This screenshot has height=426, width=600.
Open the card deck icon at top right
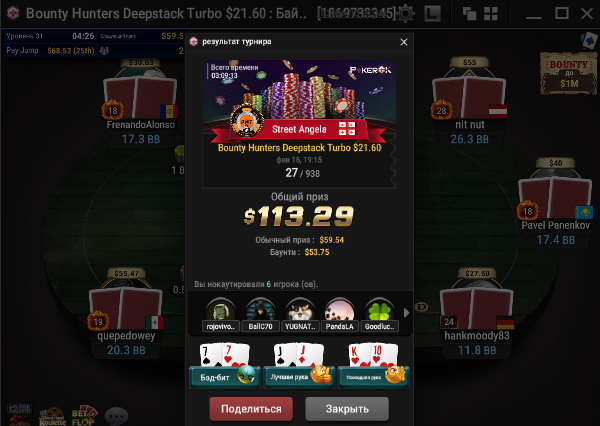point(589,40)
